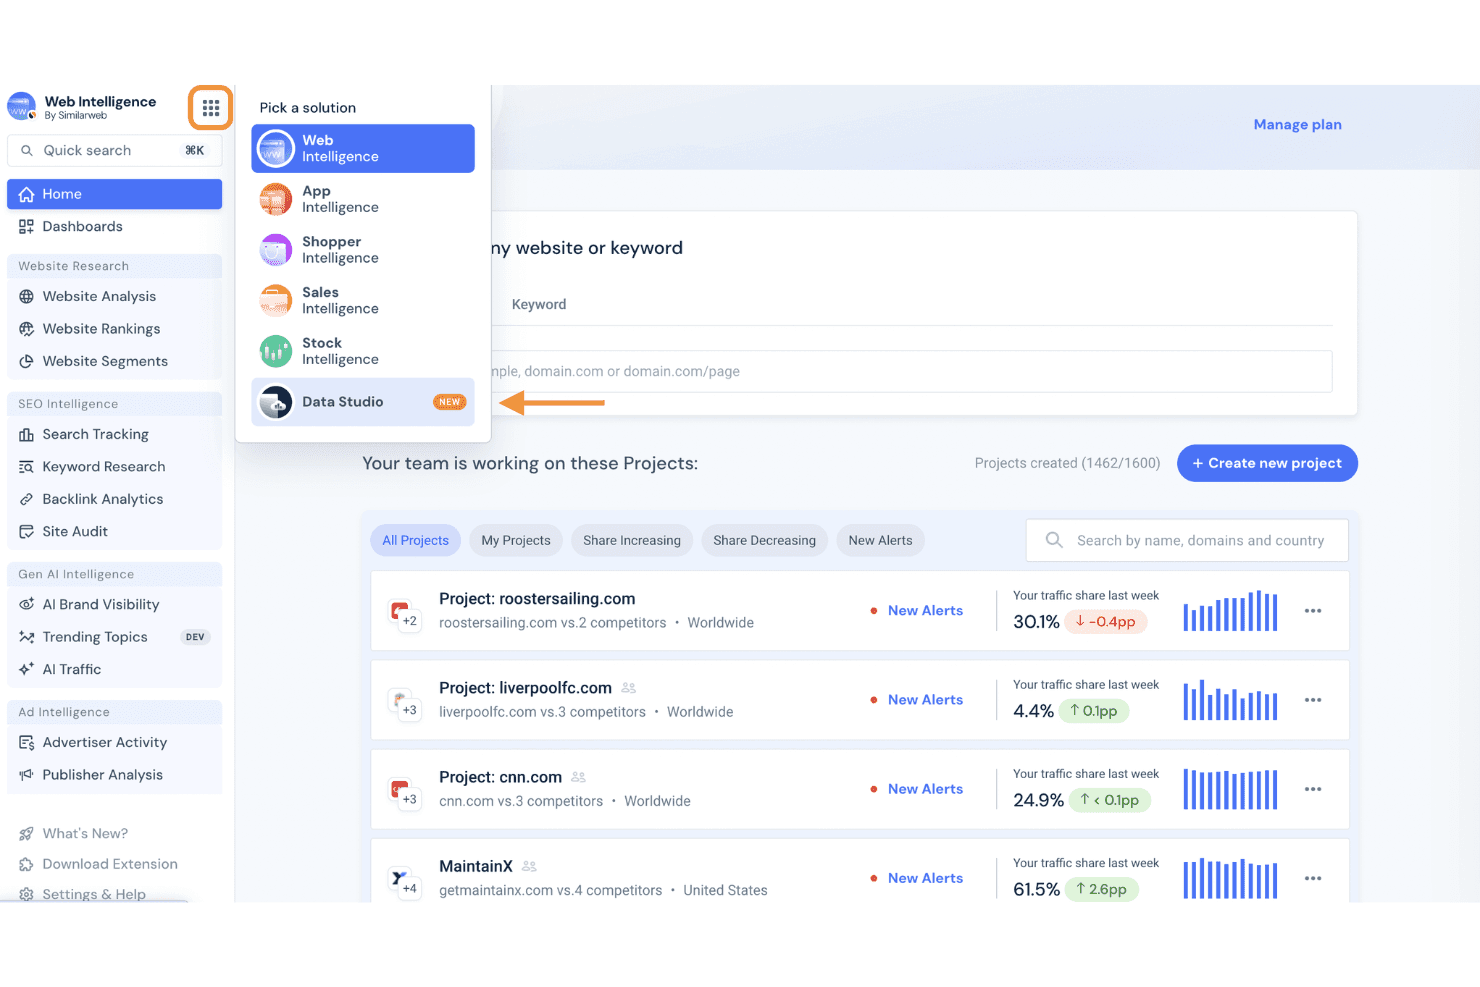Select Stock Intelligence solution

coord(363,351)
